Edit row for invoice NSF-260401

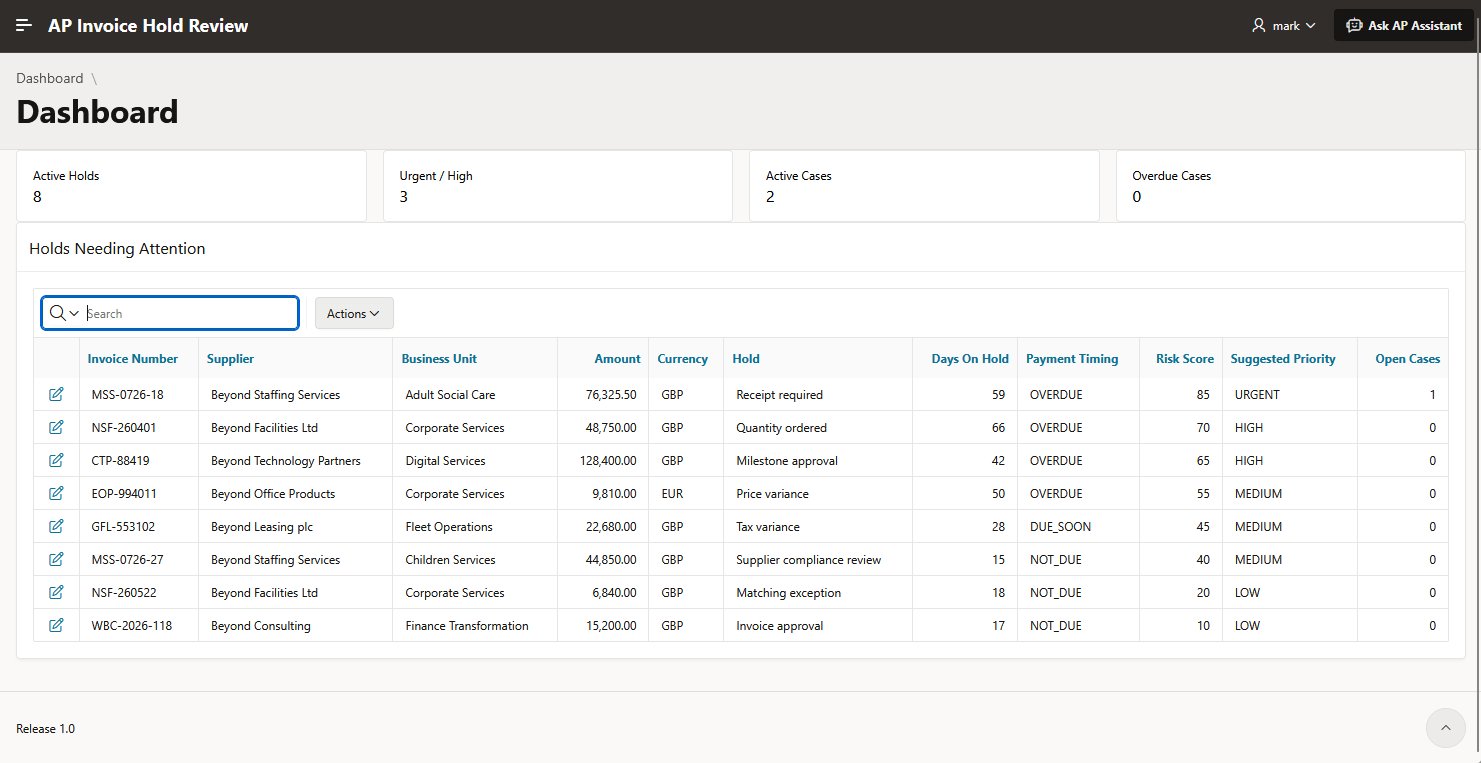coord(56,427)
